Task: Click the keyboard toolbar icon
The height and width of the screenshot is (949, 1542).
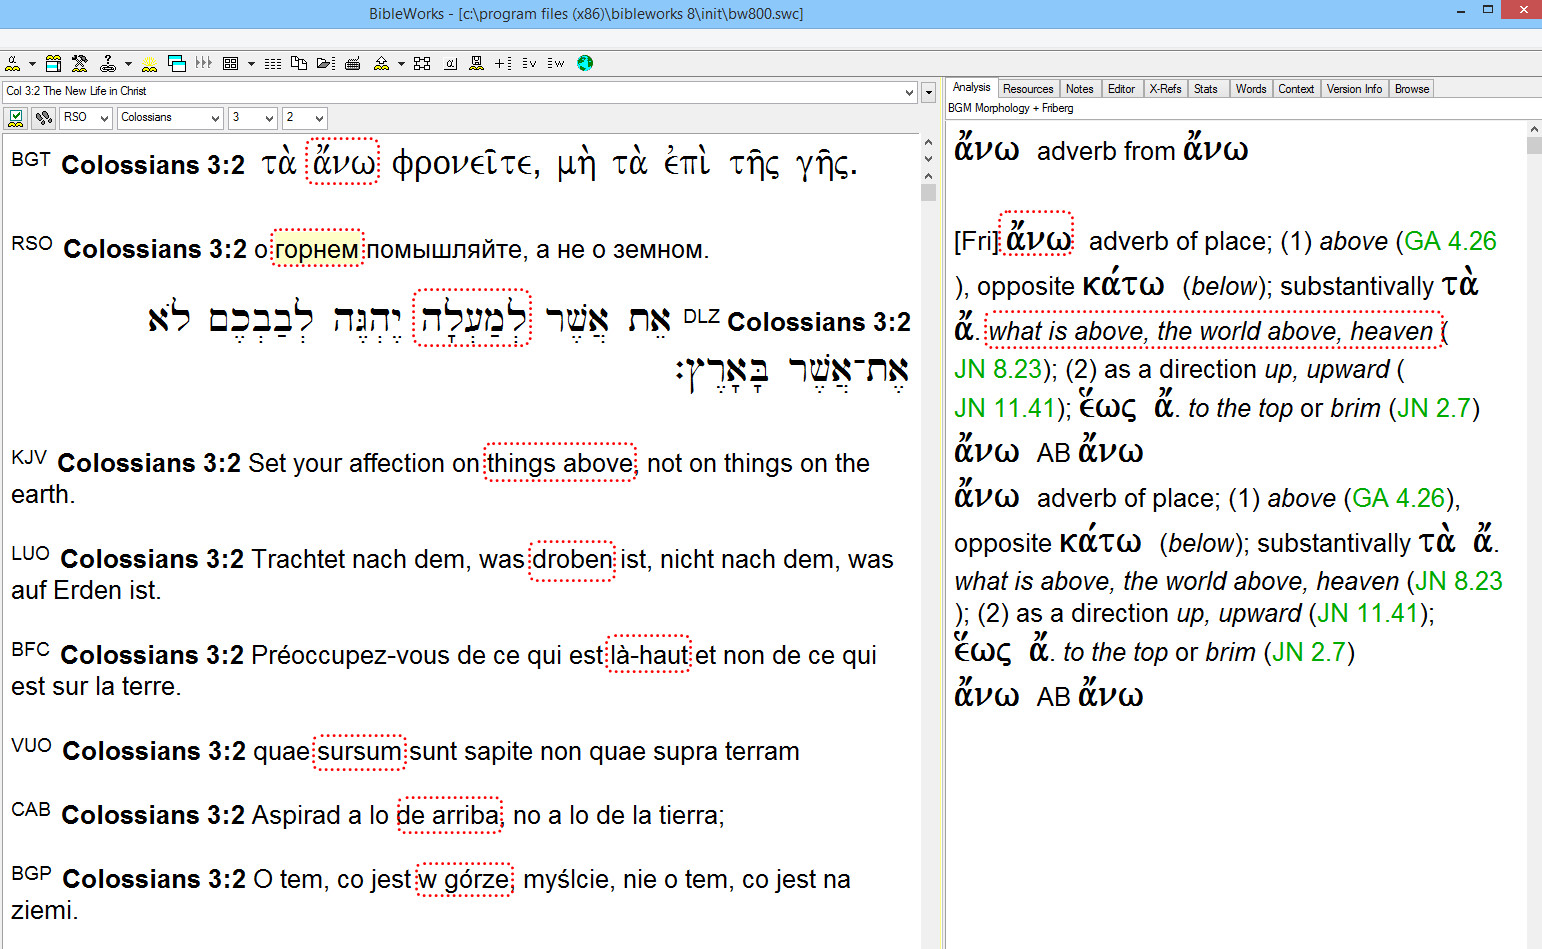Action: [352, 64]
